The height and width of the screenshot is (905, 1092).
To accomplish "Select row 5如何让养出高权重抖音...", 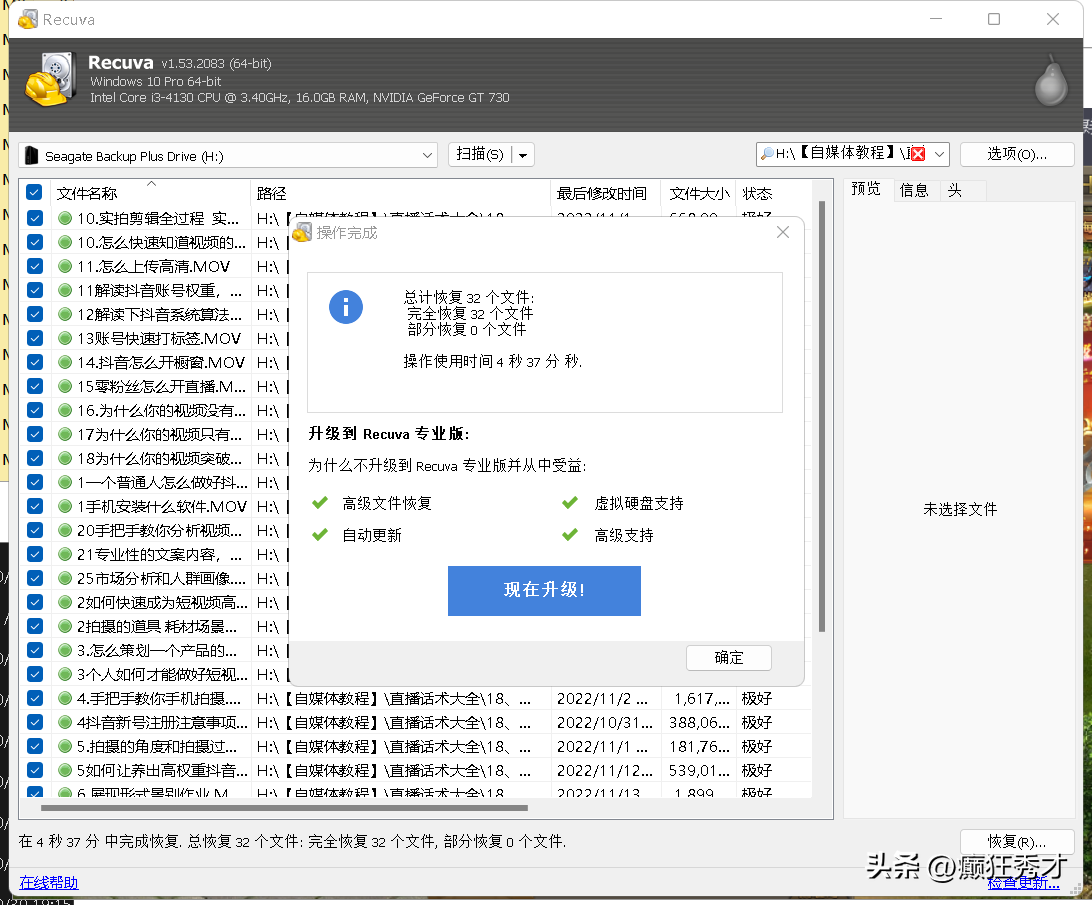I will tap(160, 770).
